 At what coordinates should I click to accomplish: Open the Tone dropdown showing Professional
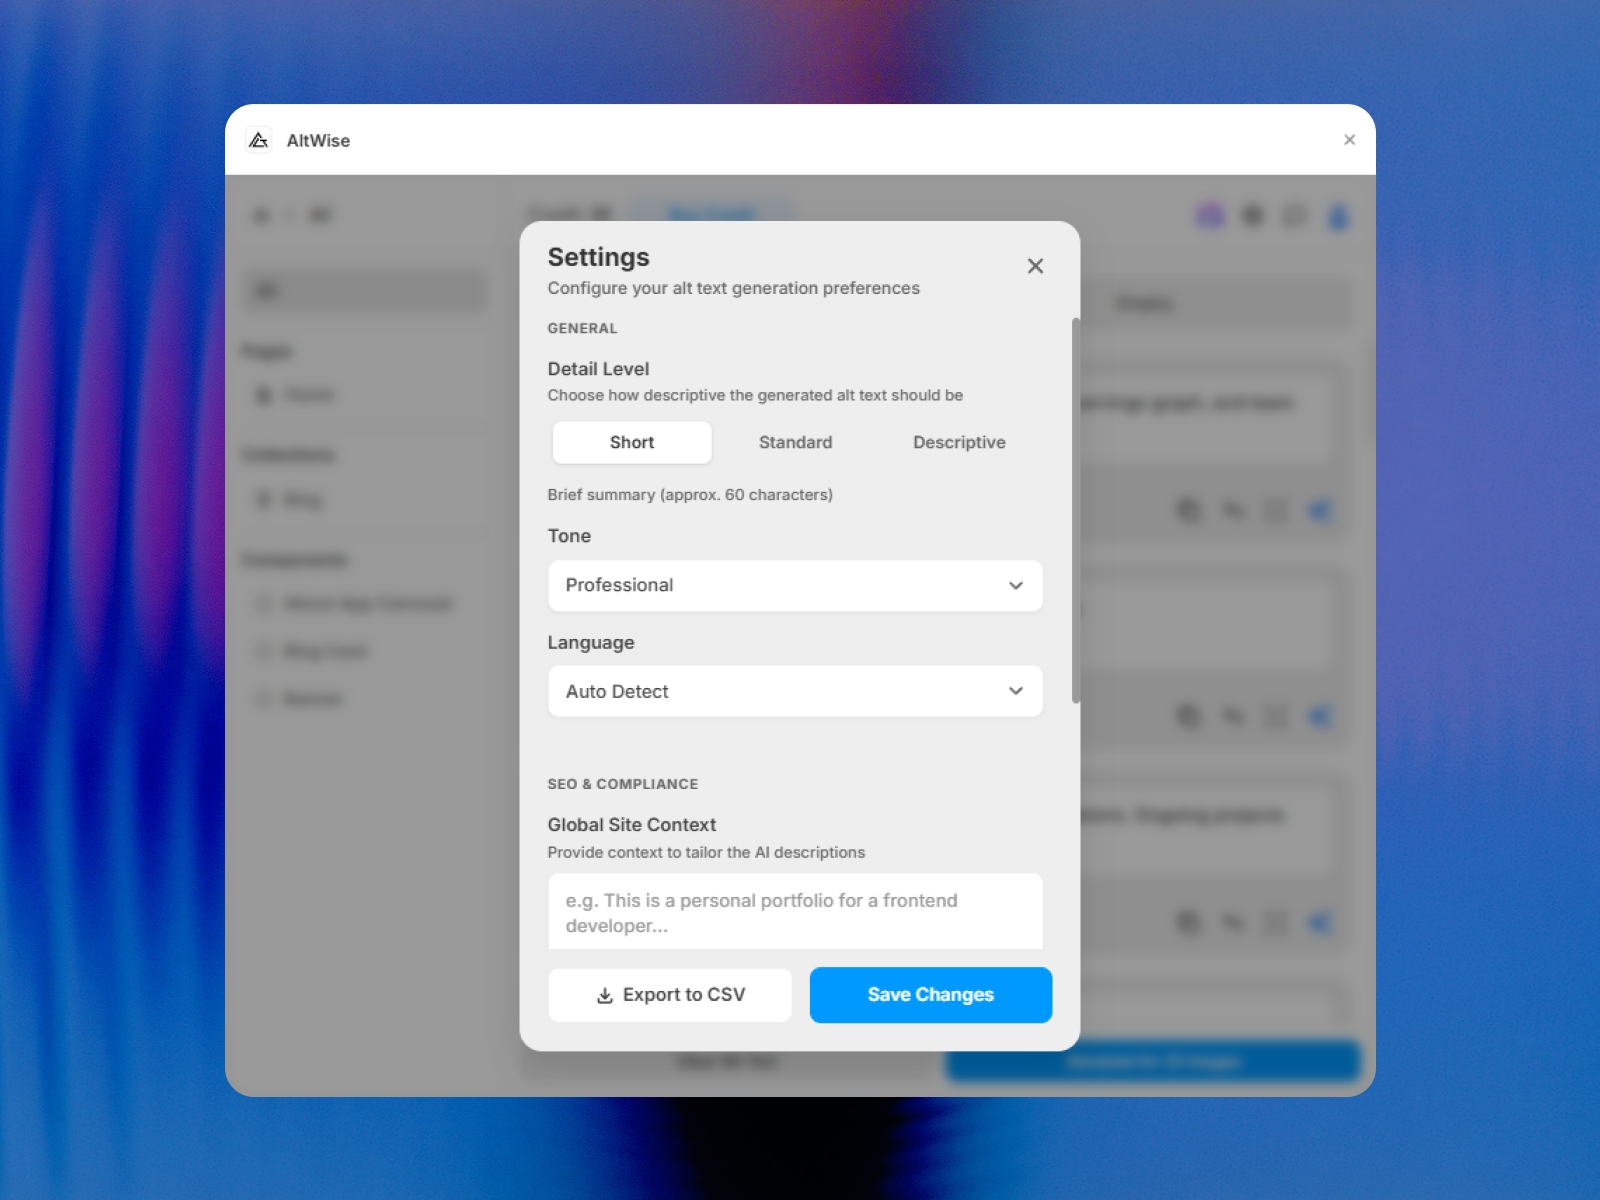(x=795, y=586)
